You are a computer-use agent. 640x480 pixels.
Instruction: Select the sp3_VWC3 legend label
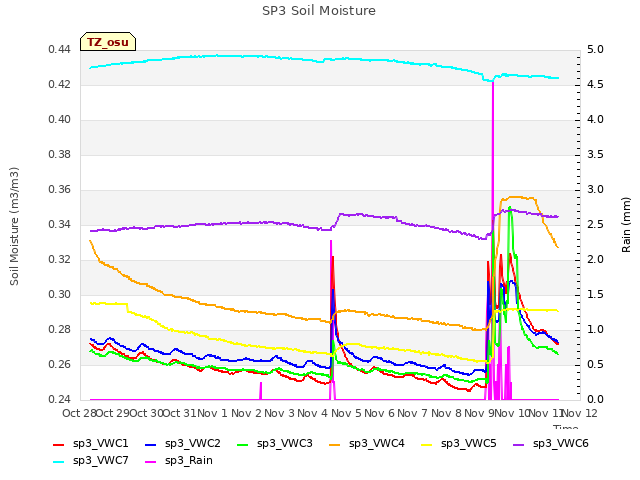coord(284,444)
